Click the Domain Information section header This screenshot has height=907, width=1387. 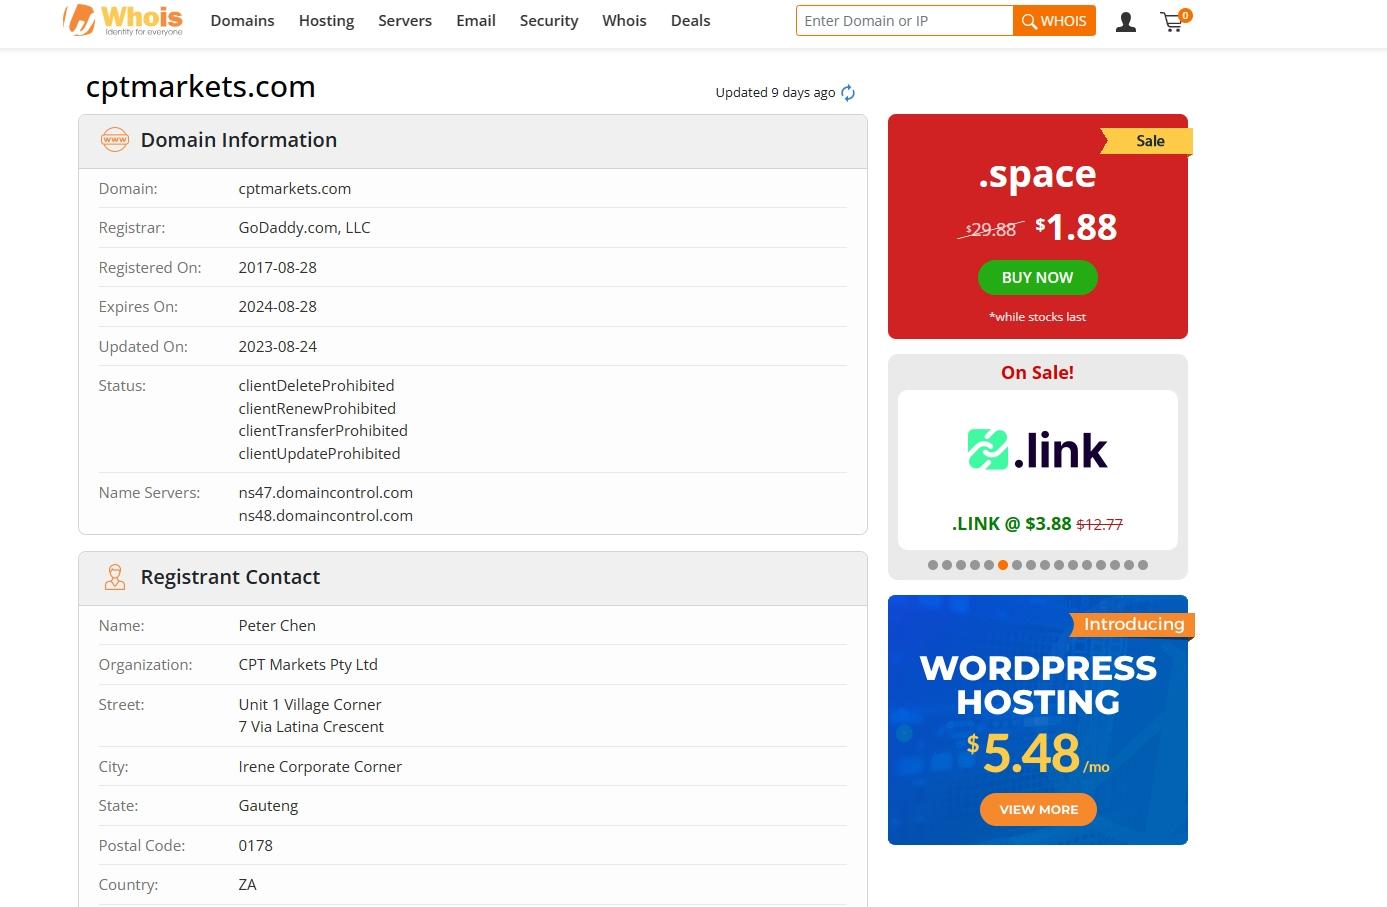coord(472,141)
